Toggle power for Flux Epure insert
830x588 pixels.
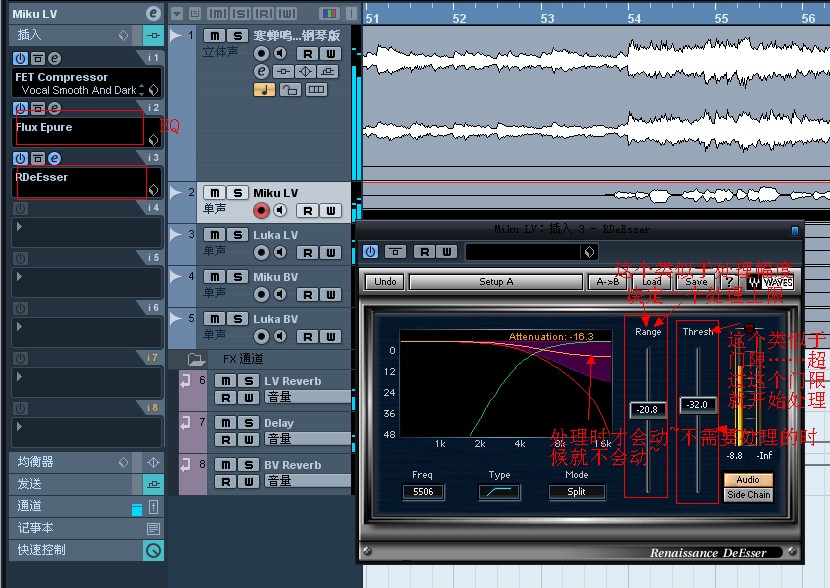point(20,108)
